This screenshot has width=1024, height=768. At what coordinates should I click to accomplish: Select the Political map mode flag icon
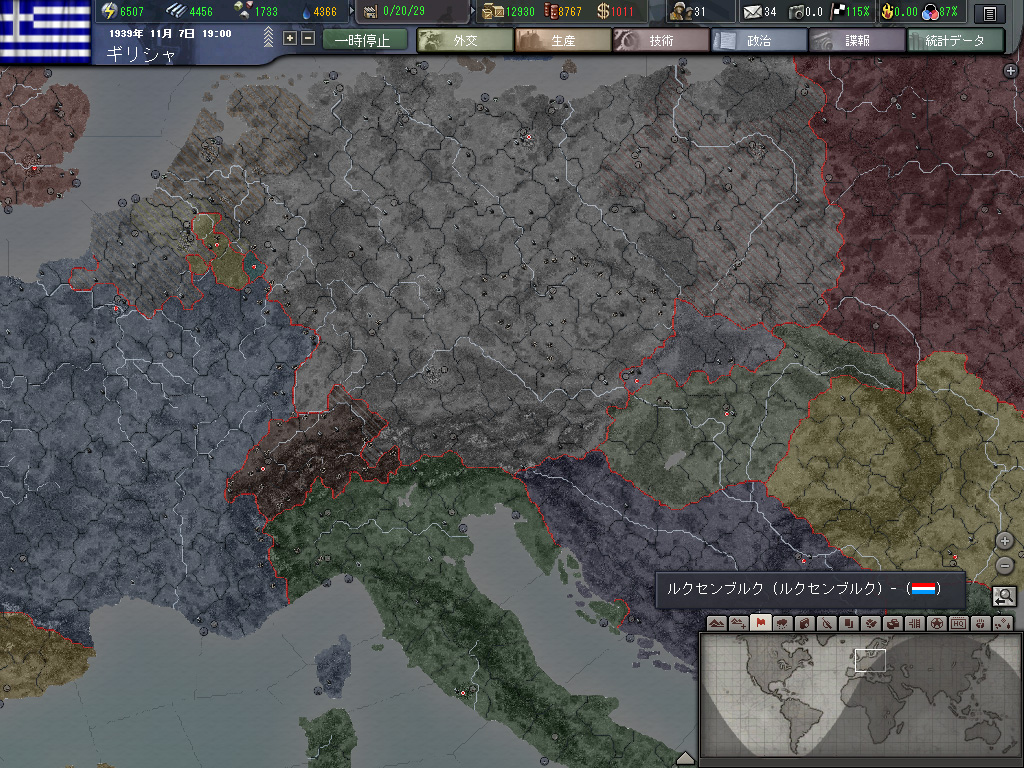[761, 622]
